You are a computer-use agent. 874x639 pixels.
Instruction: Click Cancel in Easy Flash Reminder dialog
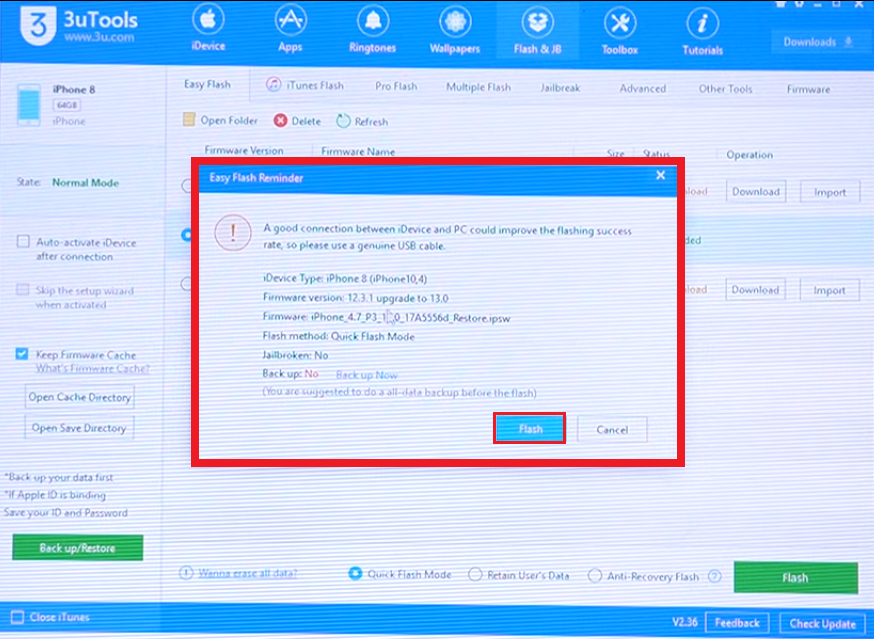(x=612, y=429)
